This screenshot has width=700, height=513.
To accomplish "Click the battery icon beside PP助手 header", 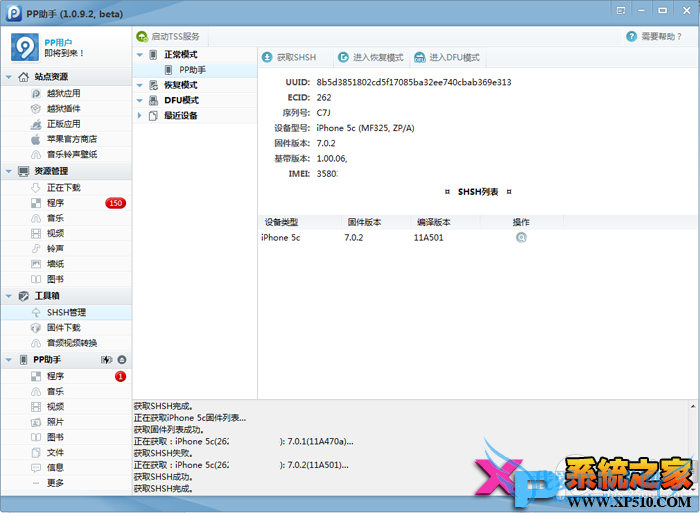I will (x=106, y=359).
